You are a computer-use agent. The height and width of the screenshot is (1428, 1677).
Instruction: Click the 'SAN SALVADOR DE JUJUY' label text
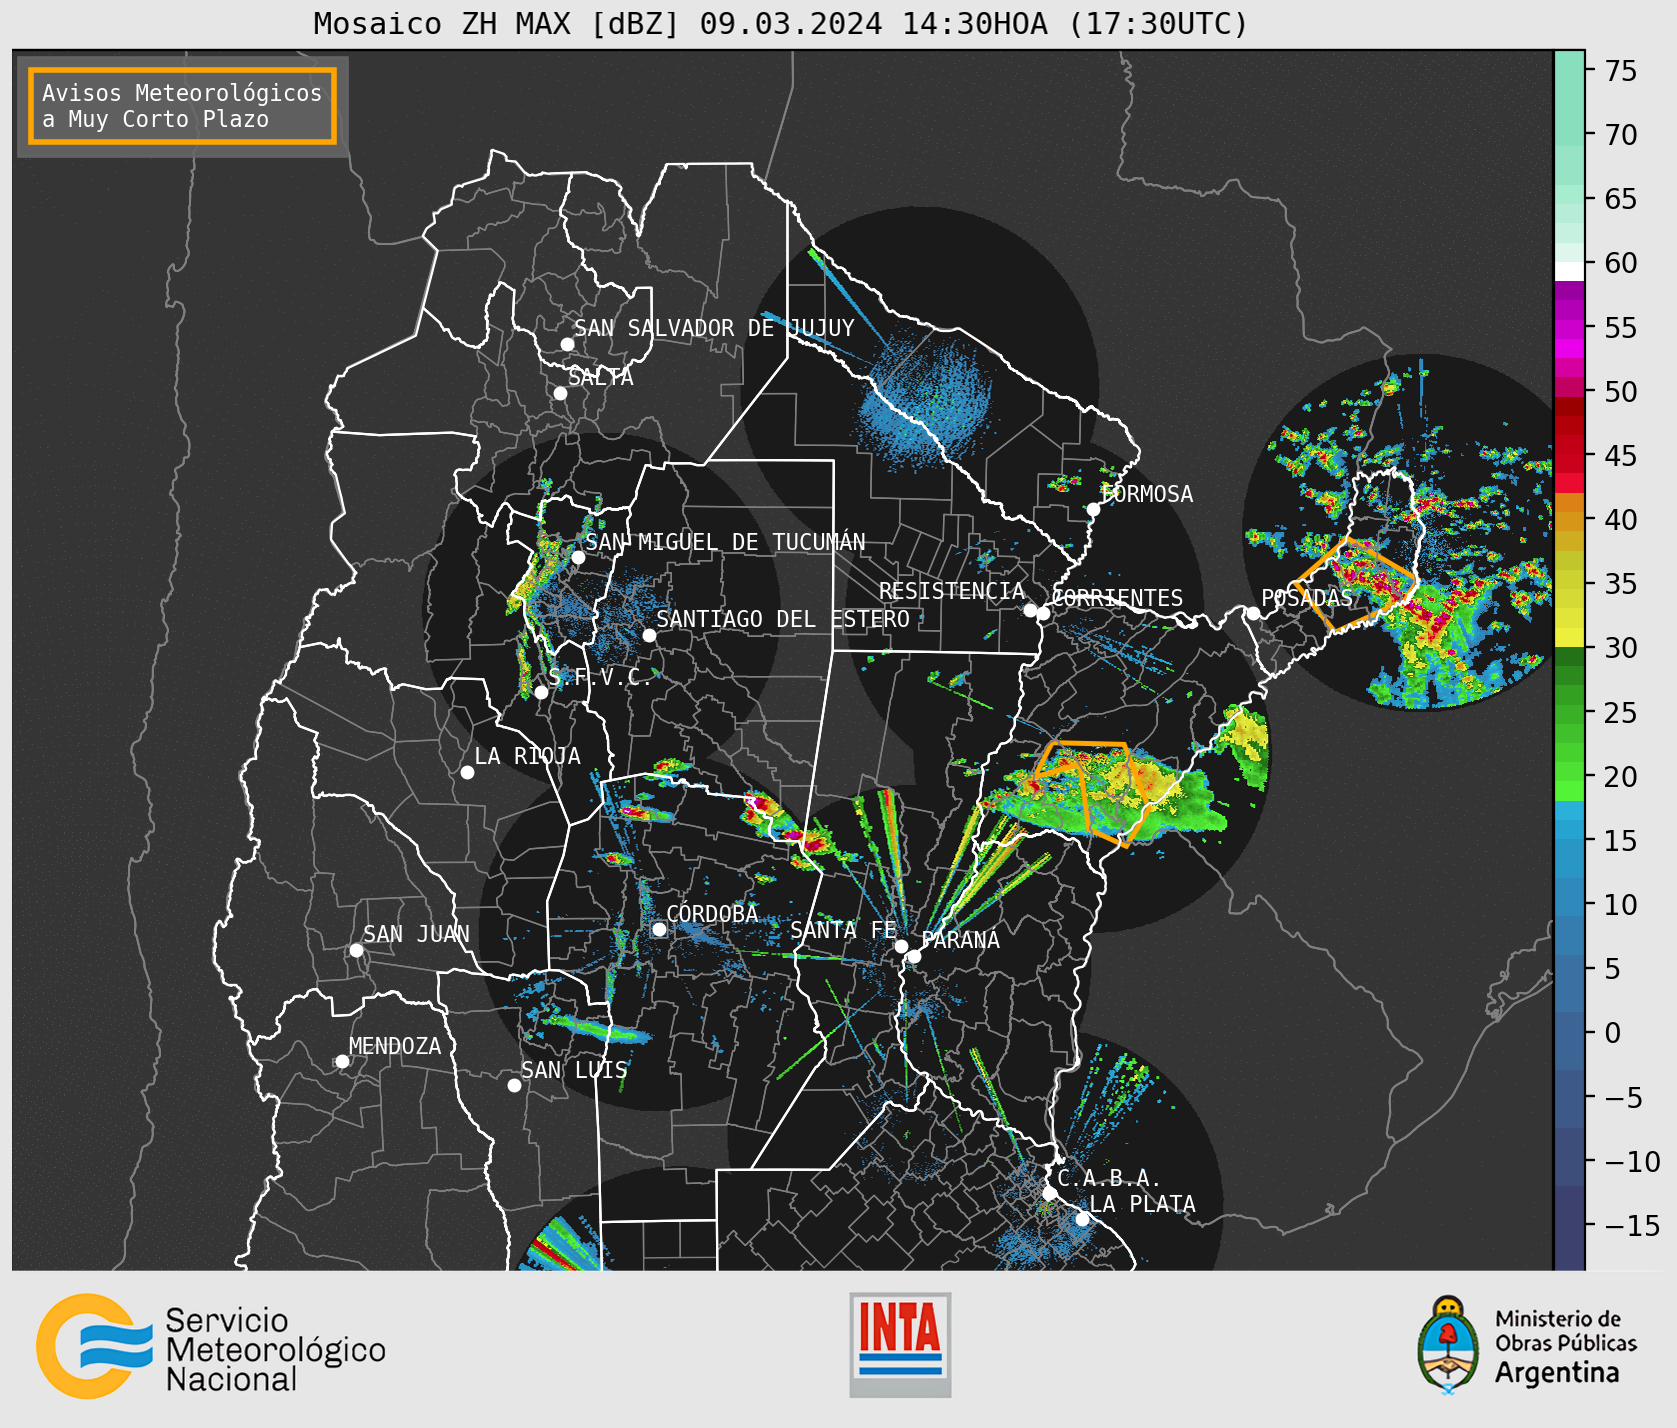point(714,328)
